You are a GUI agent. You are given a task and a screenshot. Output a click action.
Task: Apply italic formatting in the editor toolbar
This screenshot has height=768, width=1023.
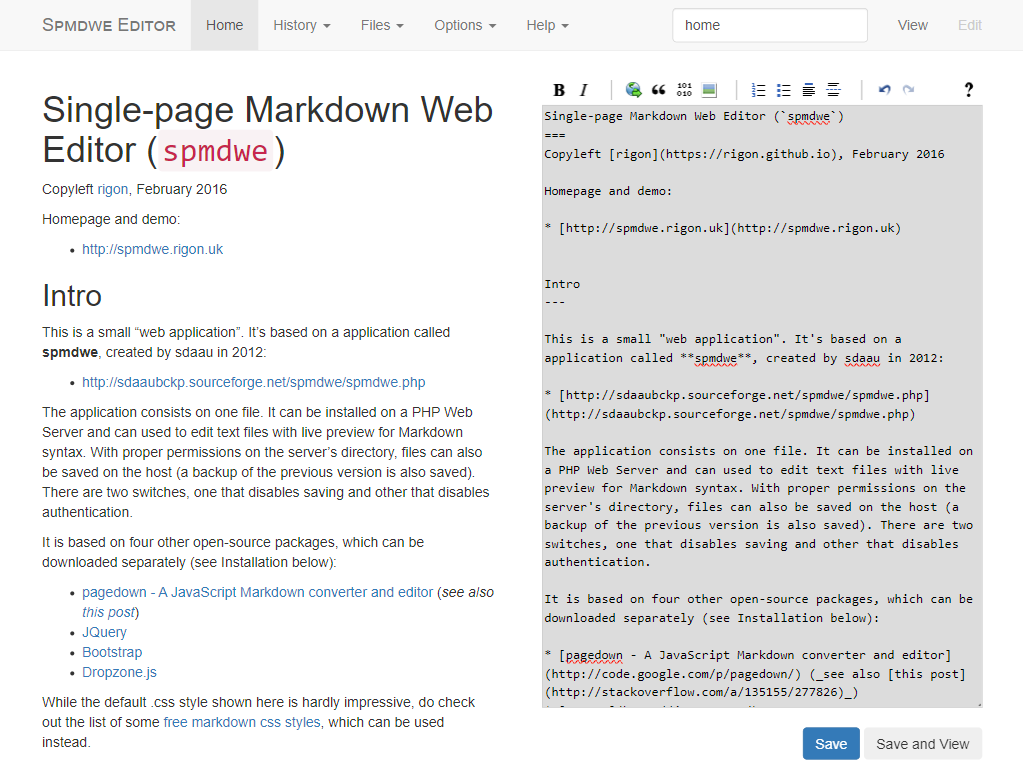[584, 90]
